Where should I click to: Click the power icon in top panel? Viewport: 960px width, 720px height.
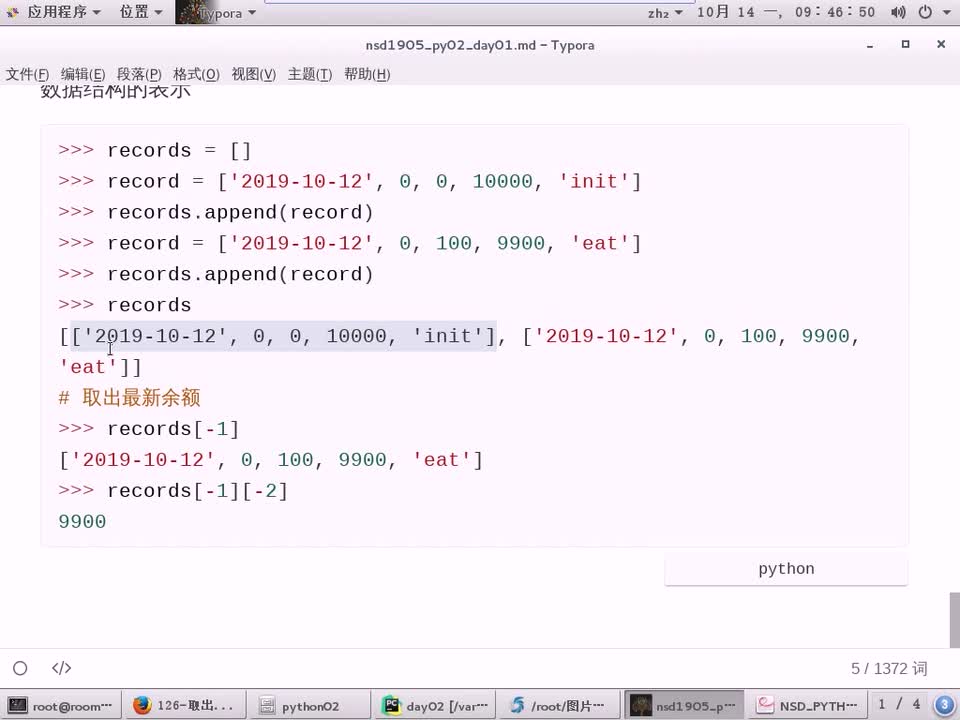(925, 12)
